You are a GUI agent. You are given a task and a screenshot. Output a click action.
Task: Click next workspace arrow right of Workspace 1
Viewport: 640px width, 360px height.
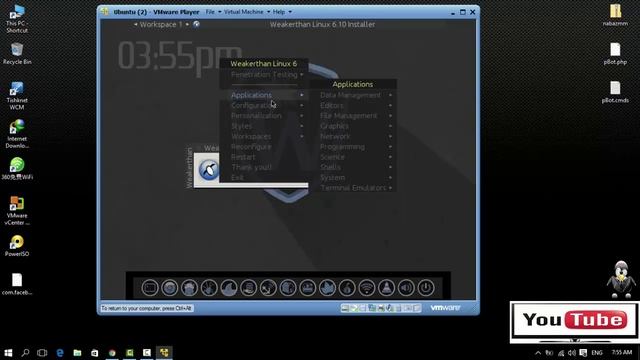coord(187,24)
